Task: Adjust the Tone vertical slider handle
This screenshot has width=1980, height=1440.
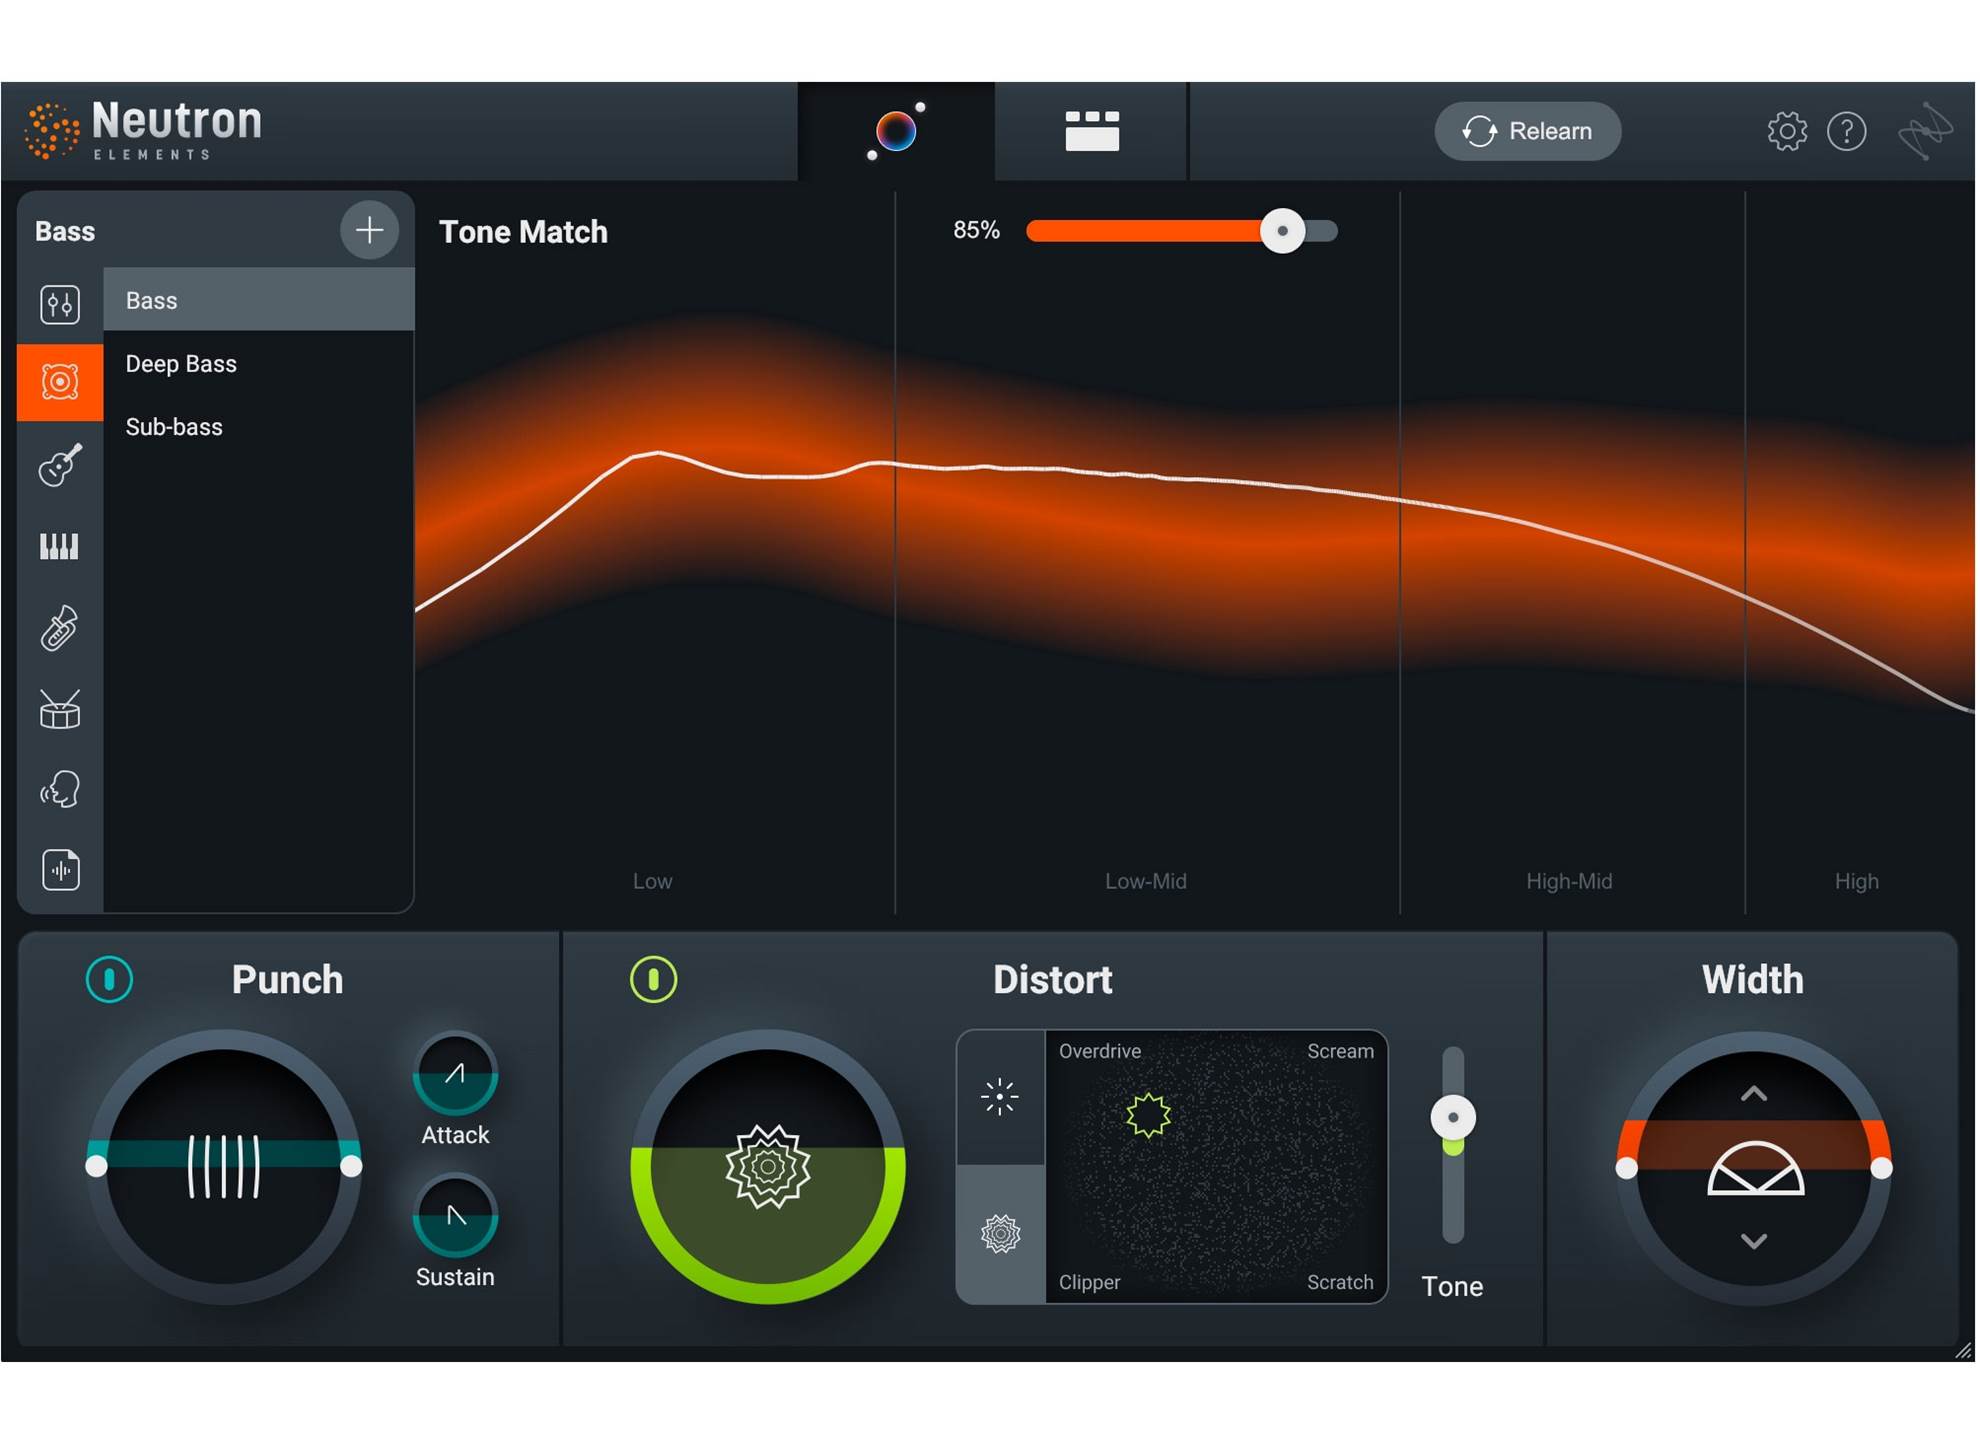Action: click(x=1453, y=1117)
